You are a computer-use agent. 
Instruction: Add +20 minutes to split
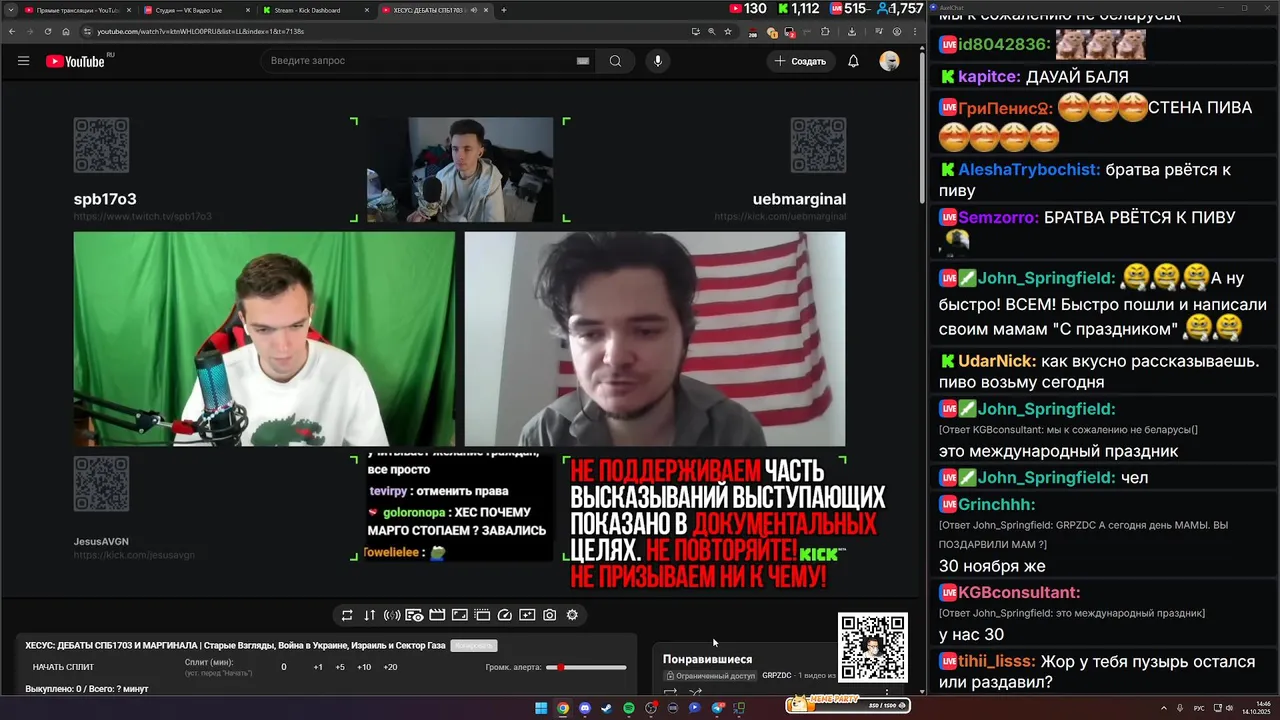(390, 667)
